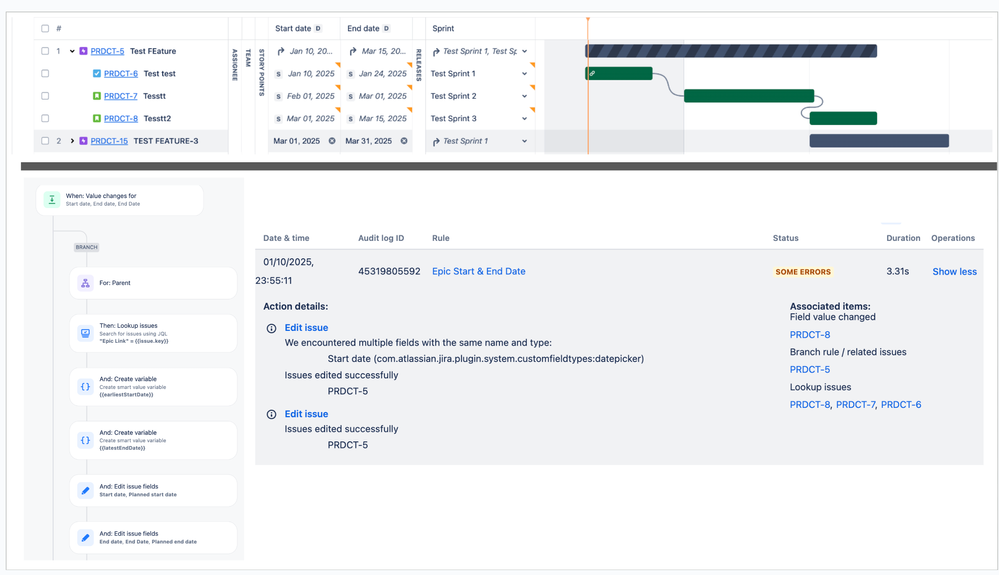The width and height of the screenshot is (999, 575).
Task: Click the sprint rollup arrow in PRDCT-5 row
Action: tap(436, 51)
